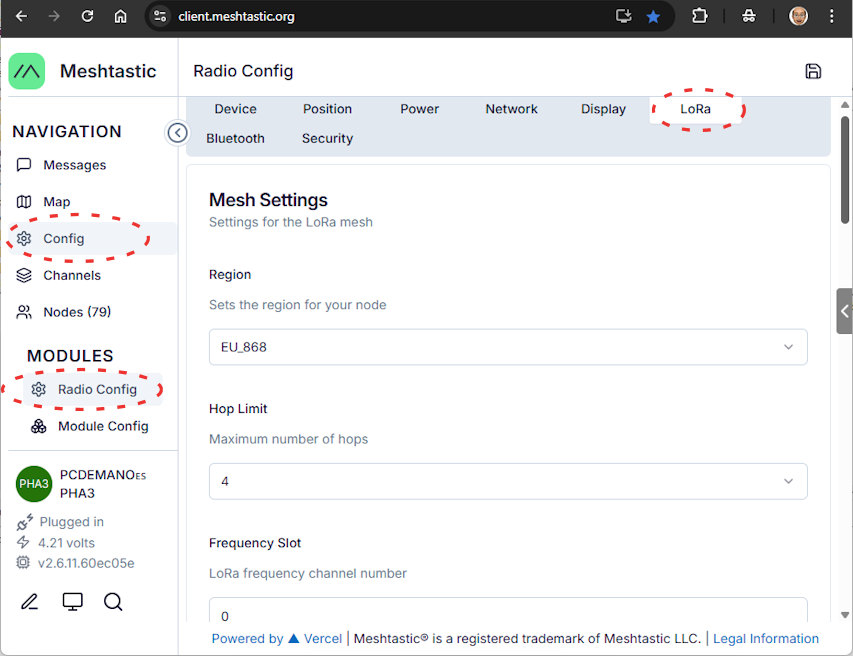Image resolution: width=853 pixels, height=656 pixels.
Task: Click the Meshtastic logo icon
Action: (x=27, y=71)
